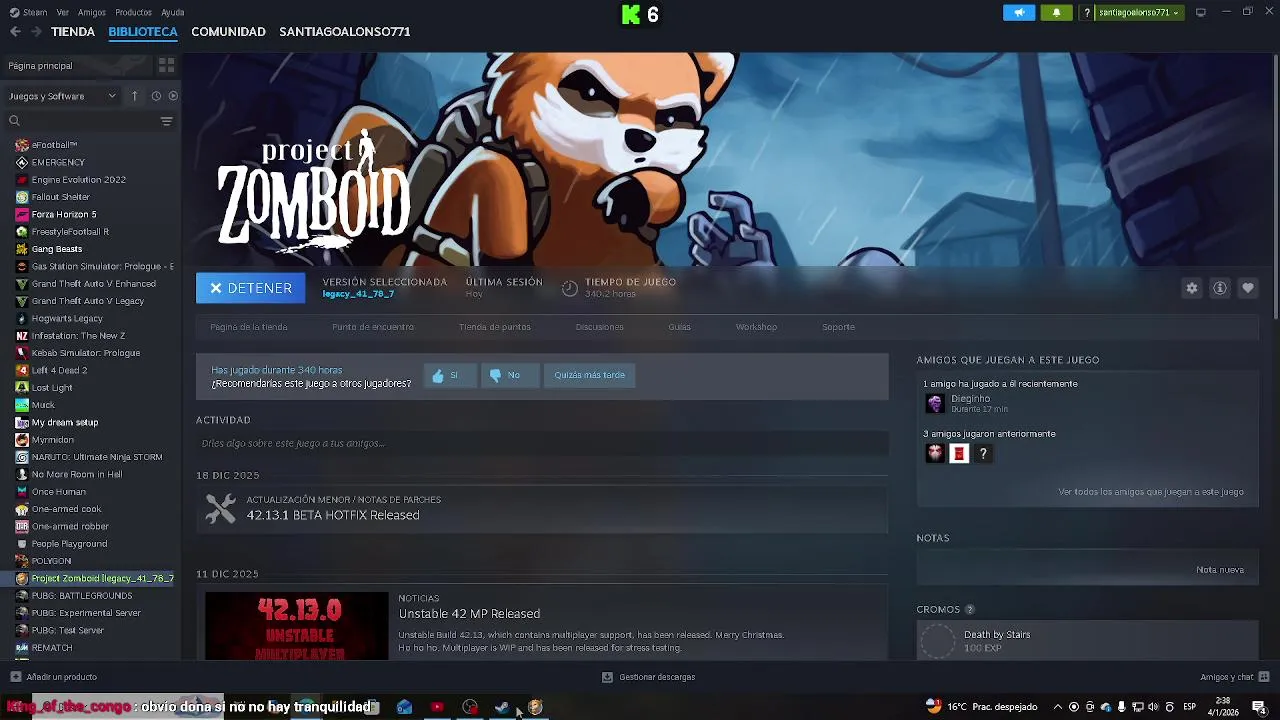
Task: Open the game information icon
Action: click(x=1220, y=288)
